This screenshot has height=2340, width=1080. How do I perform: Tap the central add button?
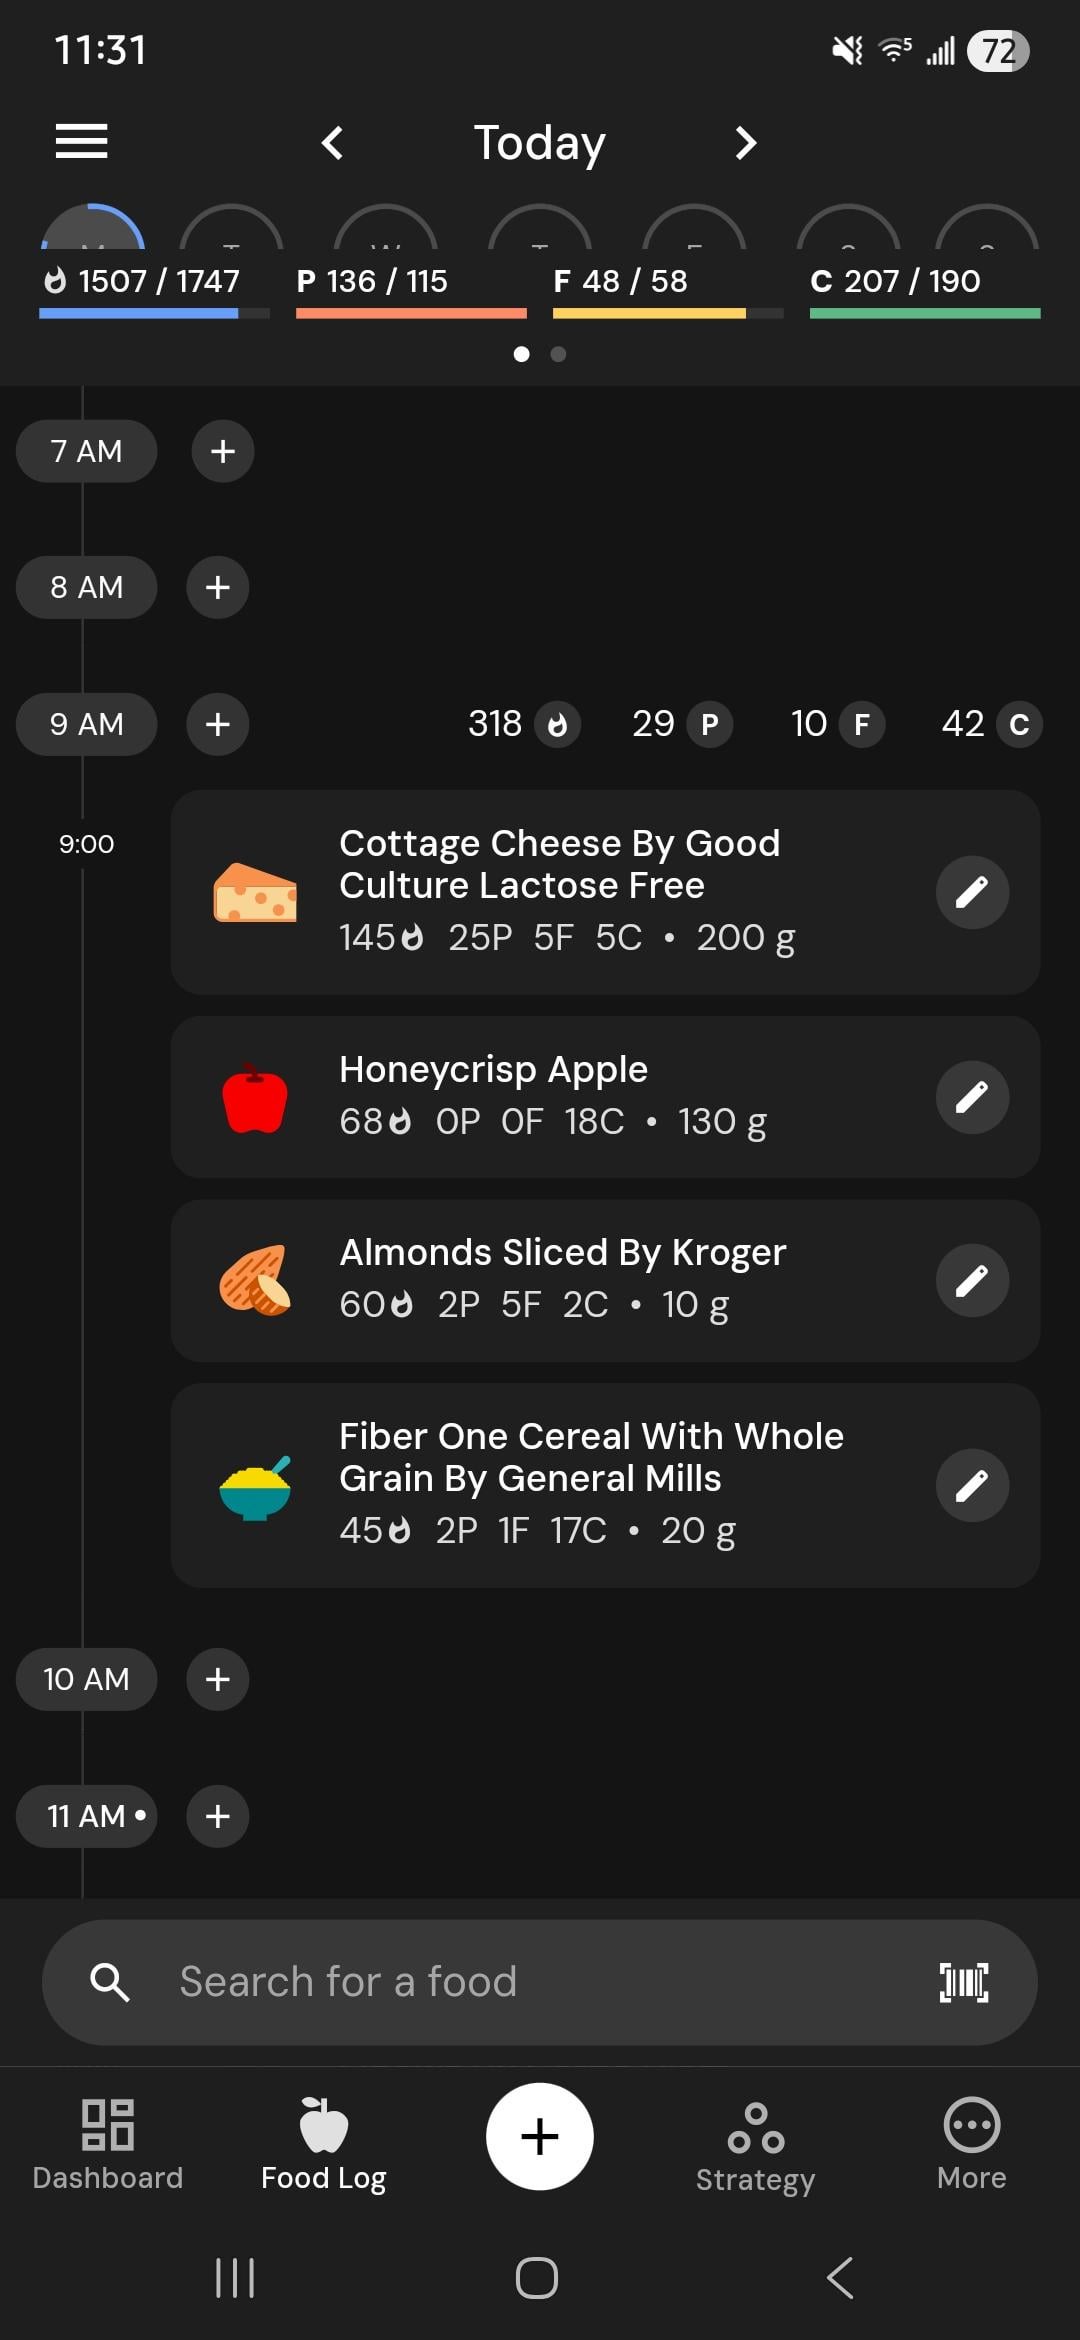[x=539, y=2136]
